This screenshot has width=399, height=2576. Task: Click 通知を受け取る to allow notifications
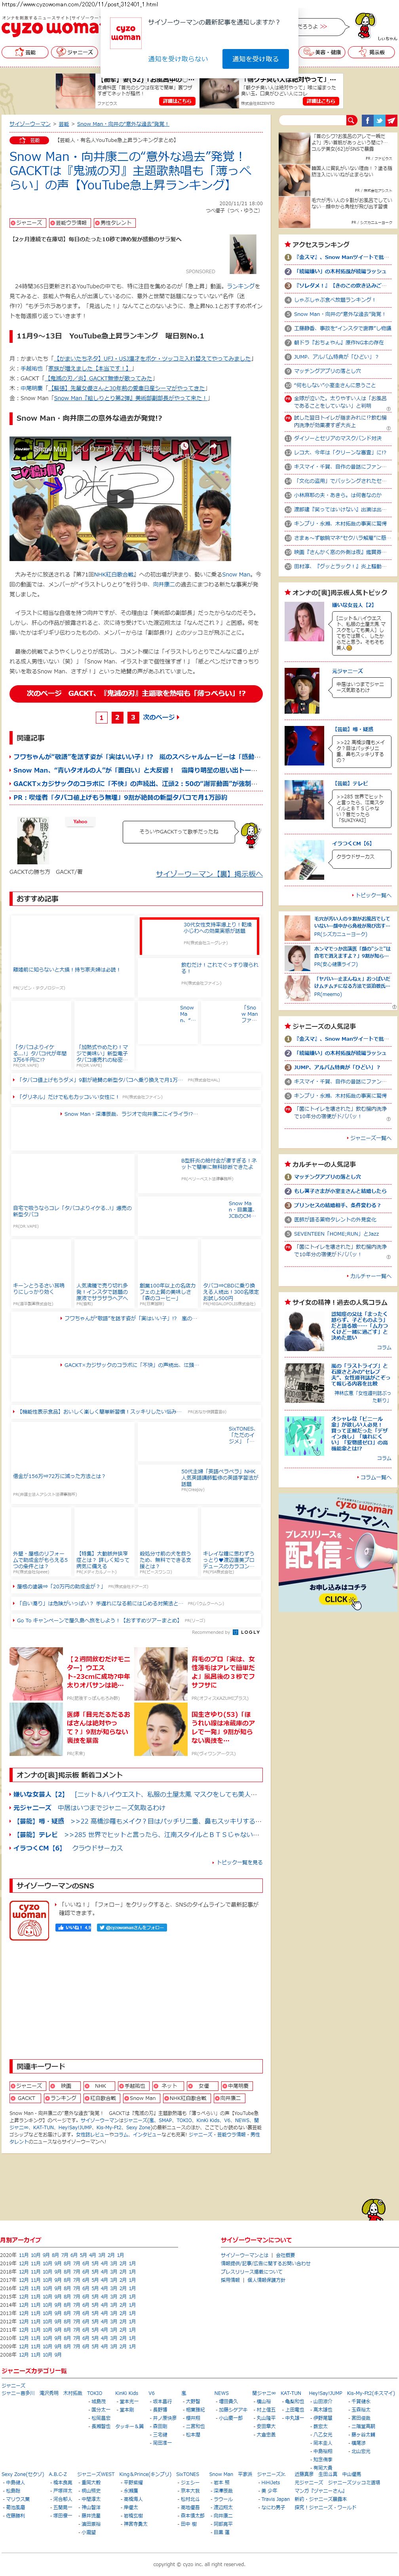(256, 58)
